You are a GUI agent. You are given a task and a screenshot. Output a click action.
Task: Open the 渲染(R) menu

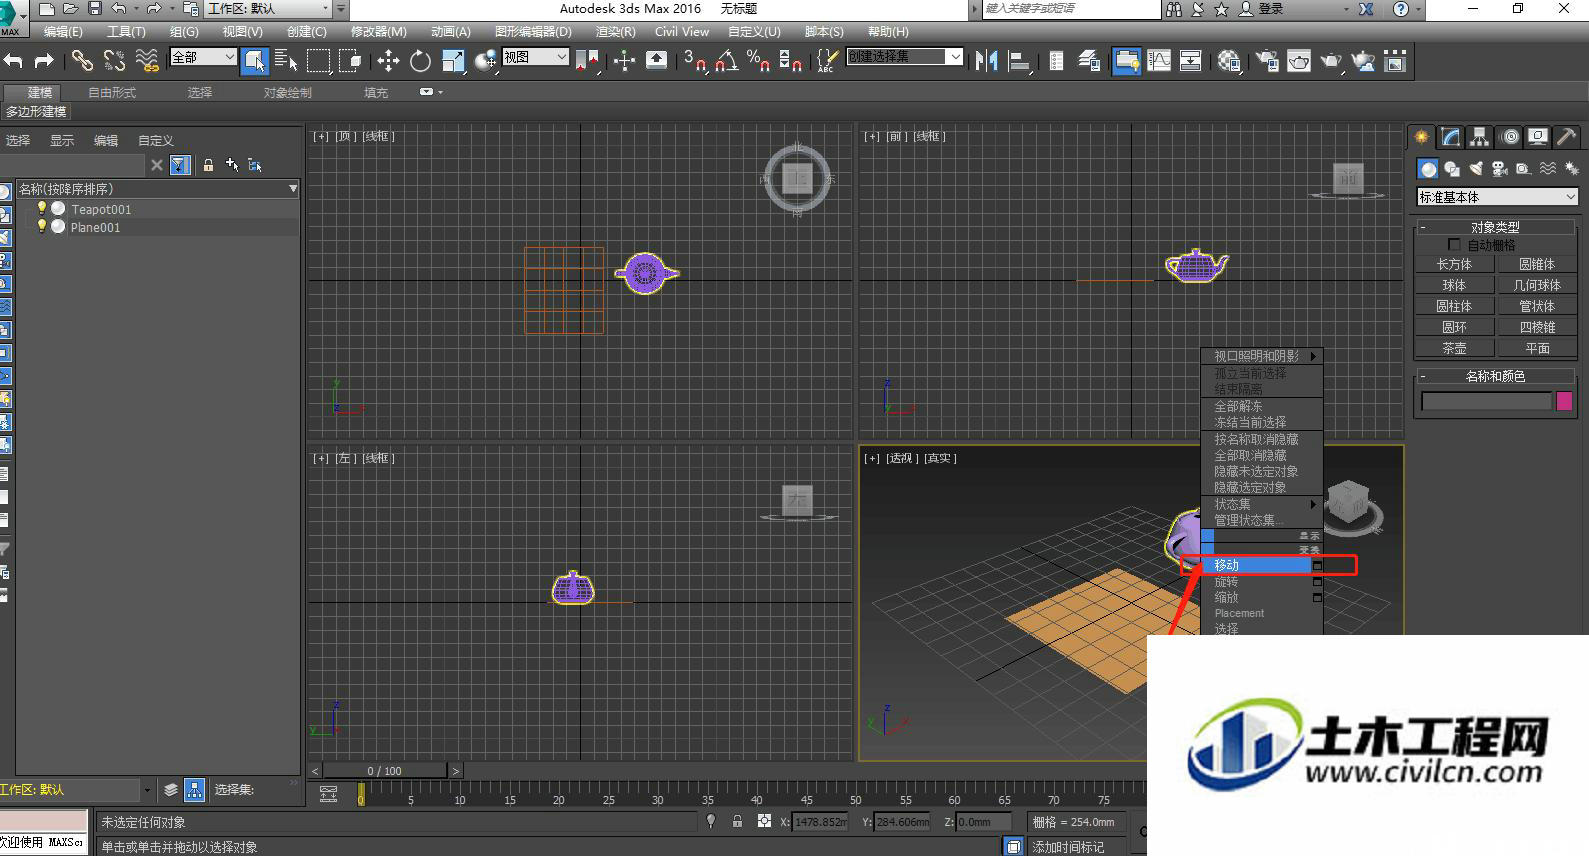[x=615, y=31]
